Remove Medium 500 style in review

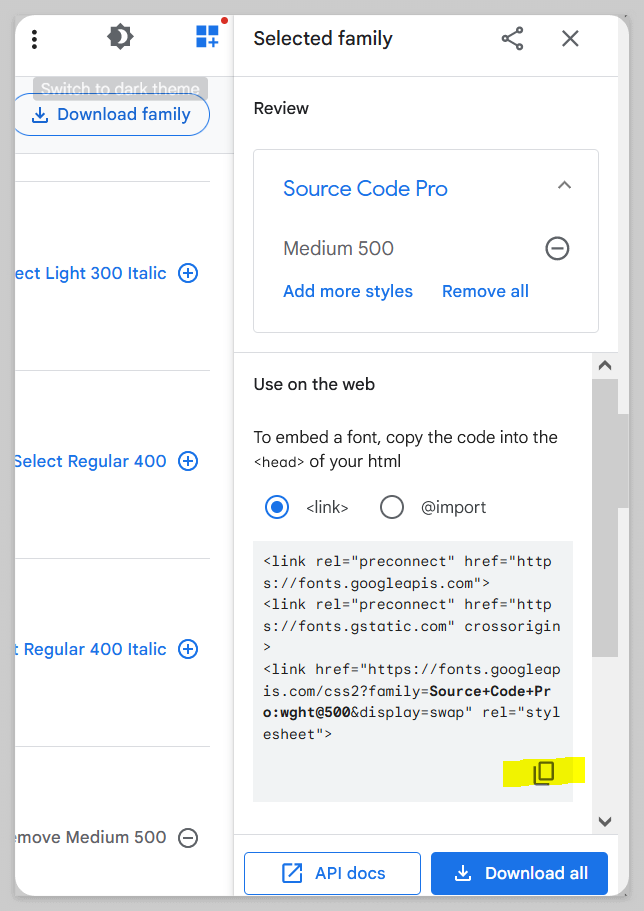click(x=557, y=249)
